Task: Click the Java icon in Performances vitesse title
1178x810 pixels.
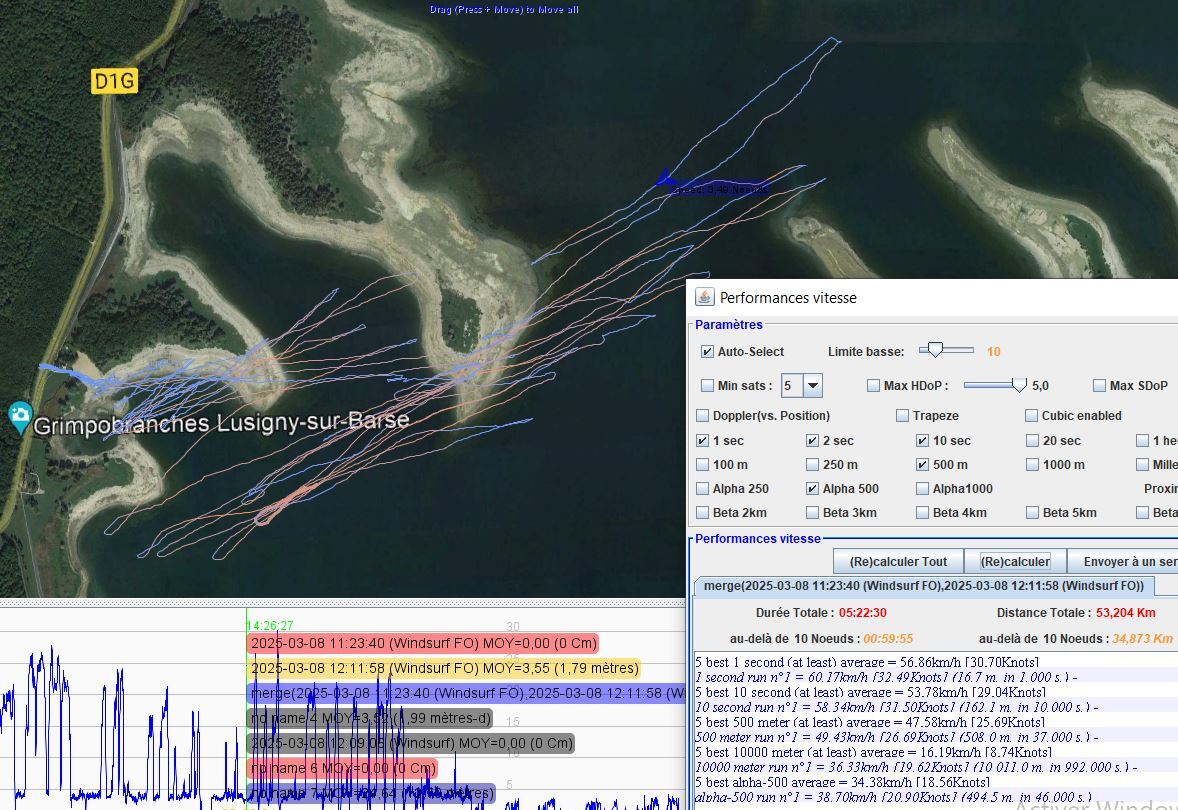Action: point(705,297)
